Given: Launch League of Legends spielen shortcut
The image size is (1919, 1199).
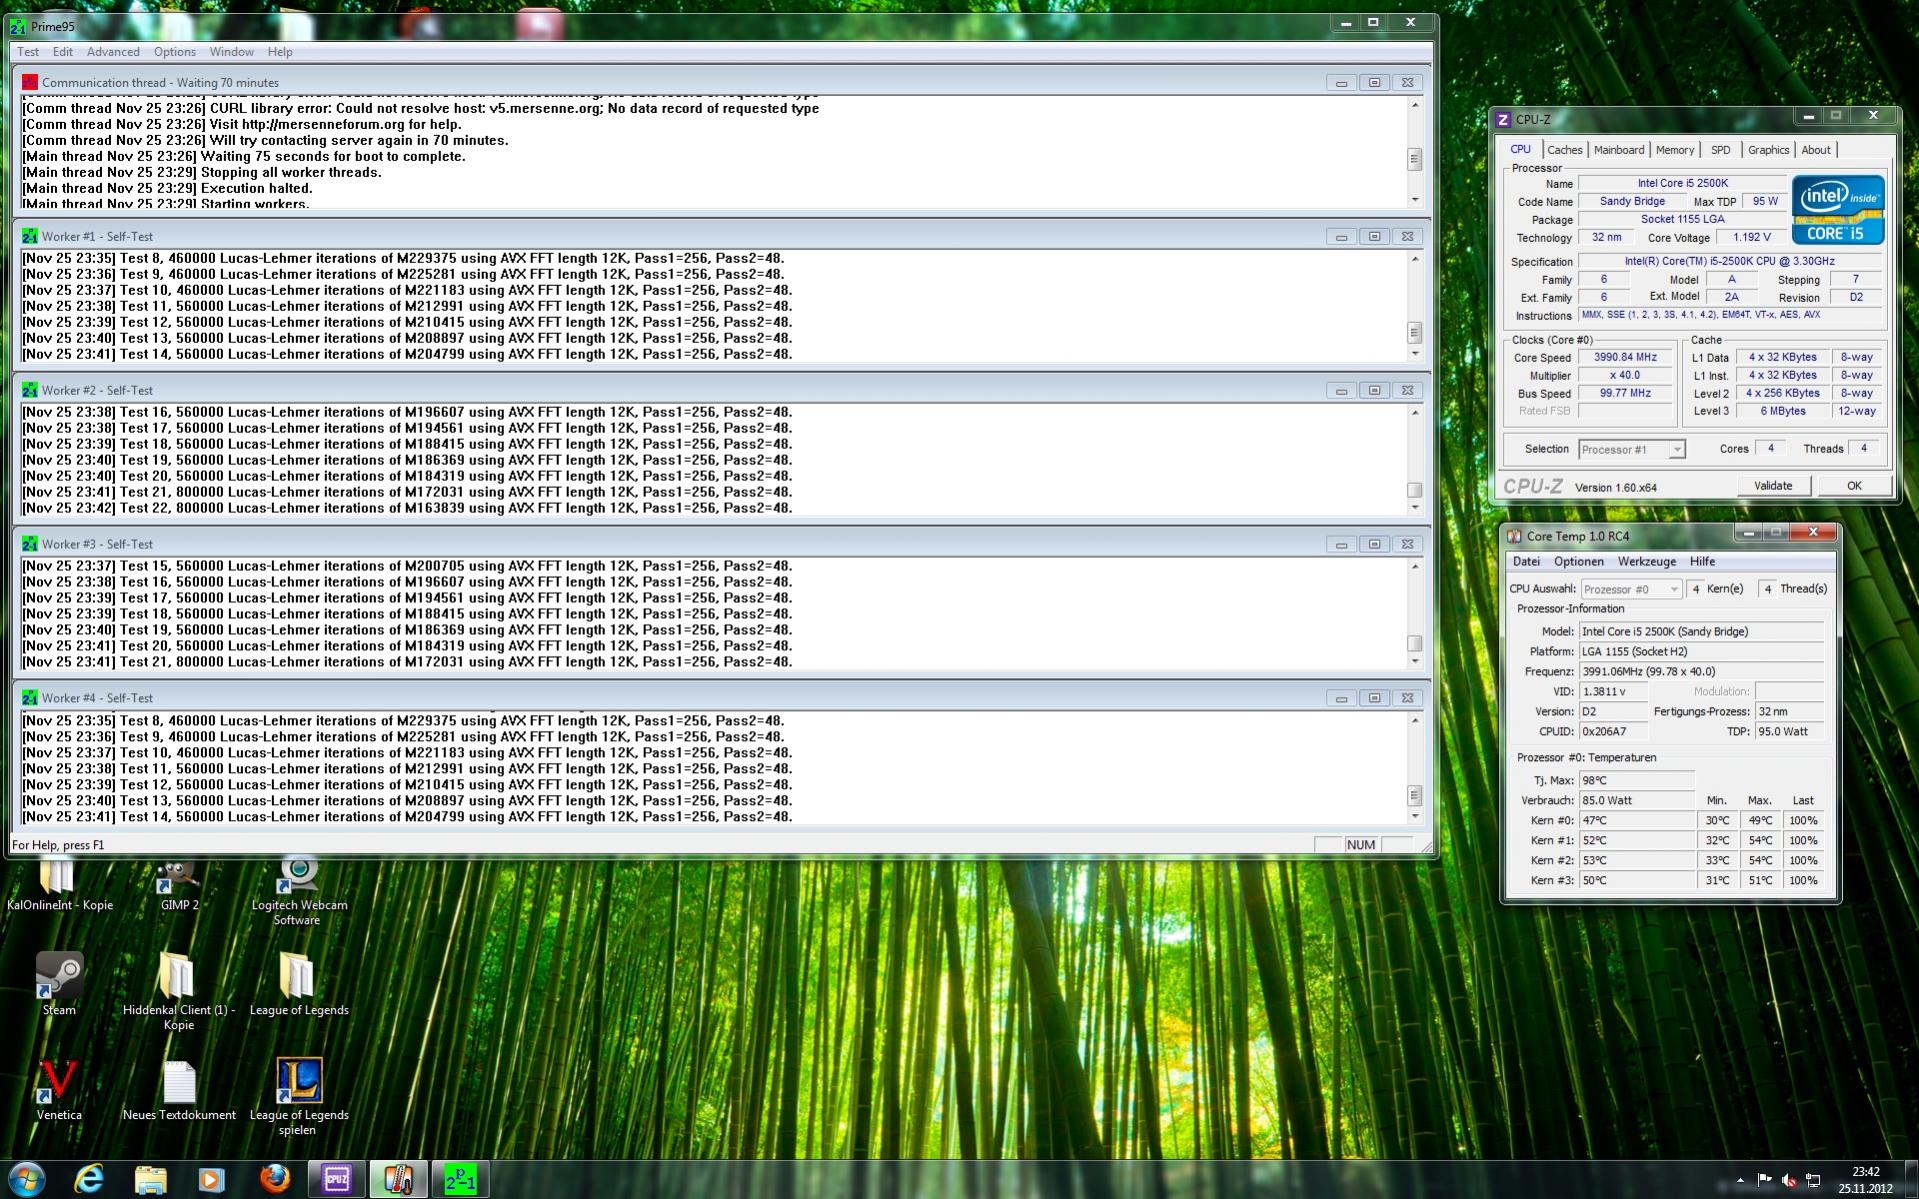Looking at the screenshot, I should click(298, 1096).
